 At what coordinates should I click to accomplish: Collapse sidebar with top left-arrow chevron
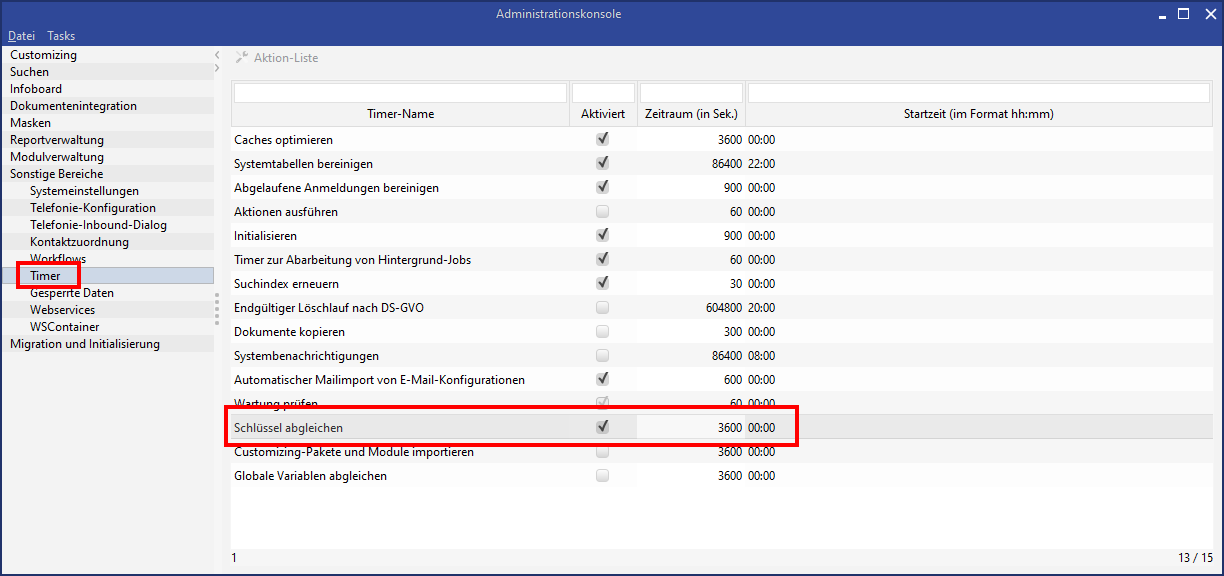click(217, 55)
